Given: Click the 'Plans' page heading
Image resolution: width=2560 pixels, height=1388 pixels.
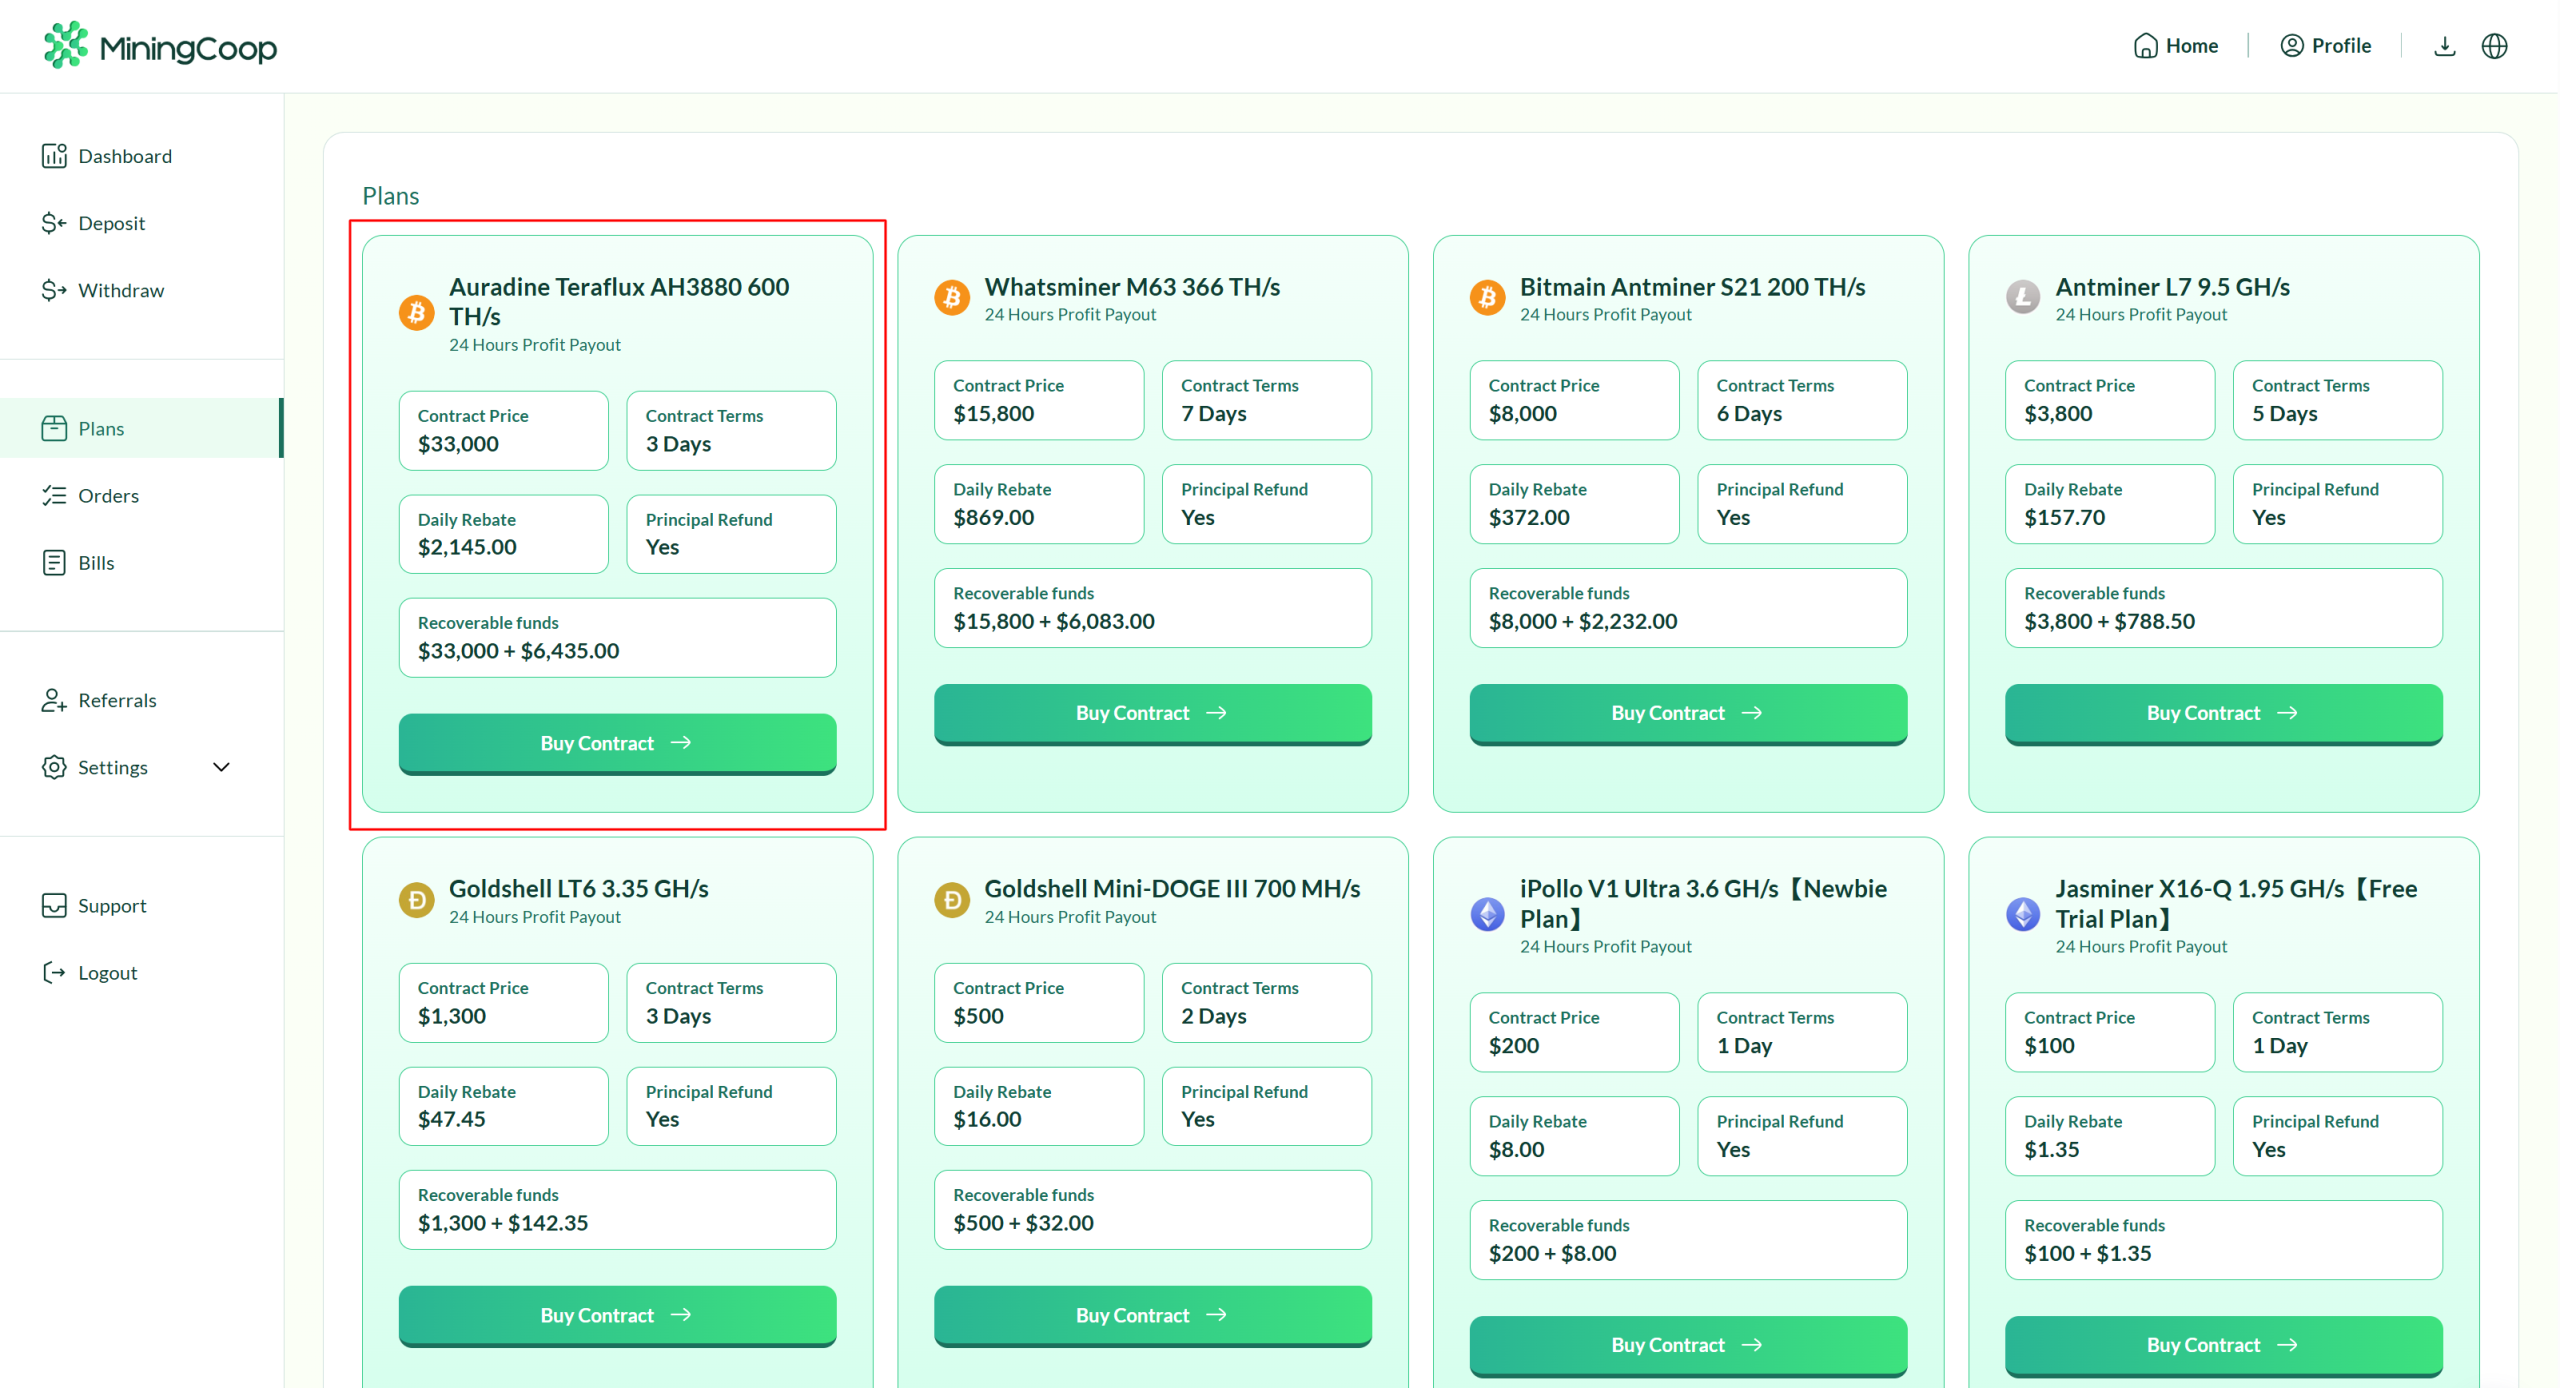Looking at the screenshot, I should click(390, 196).
